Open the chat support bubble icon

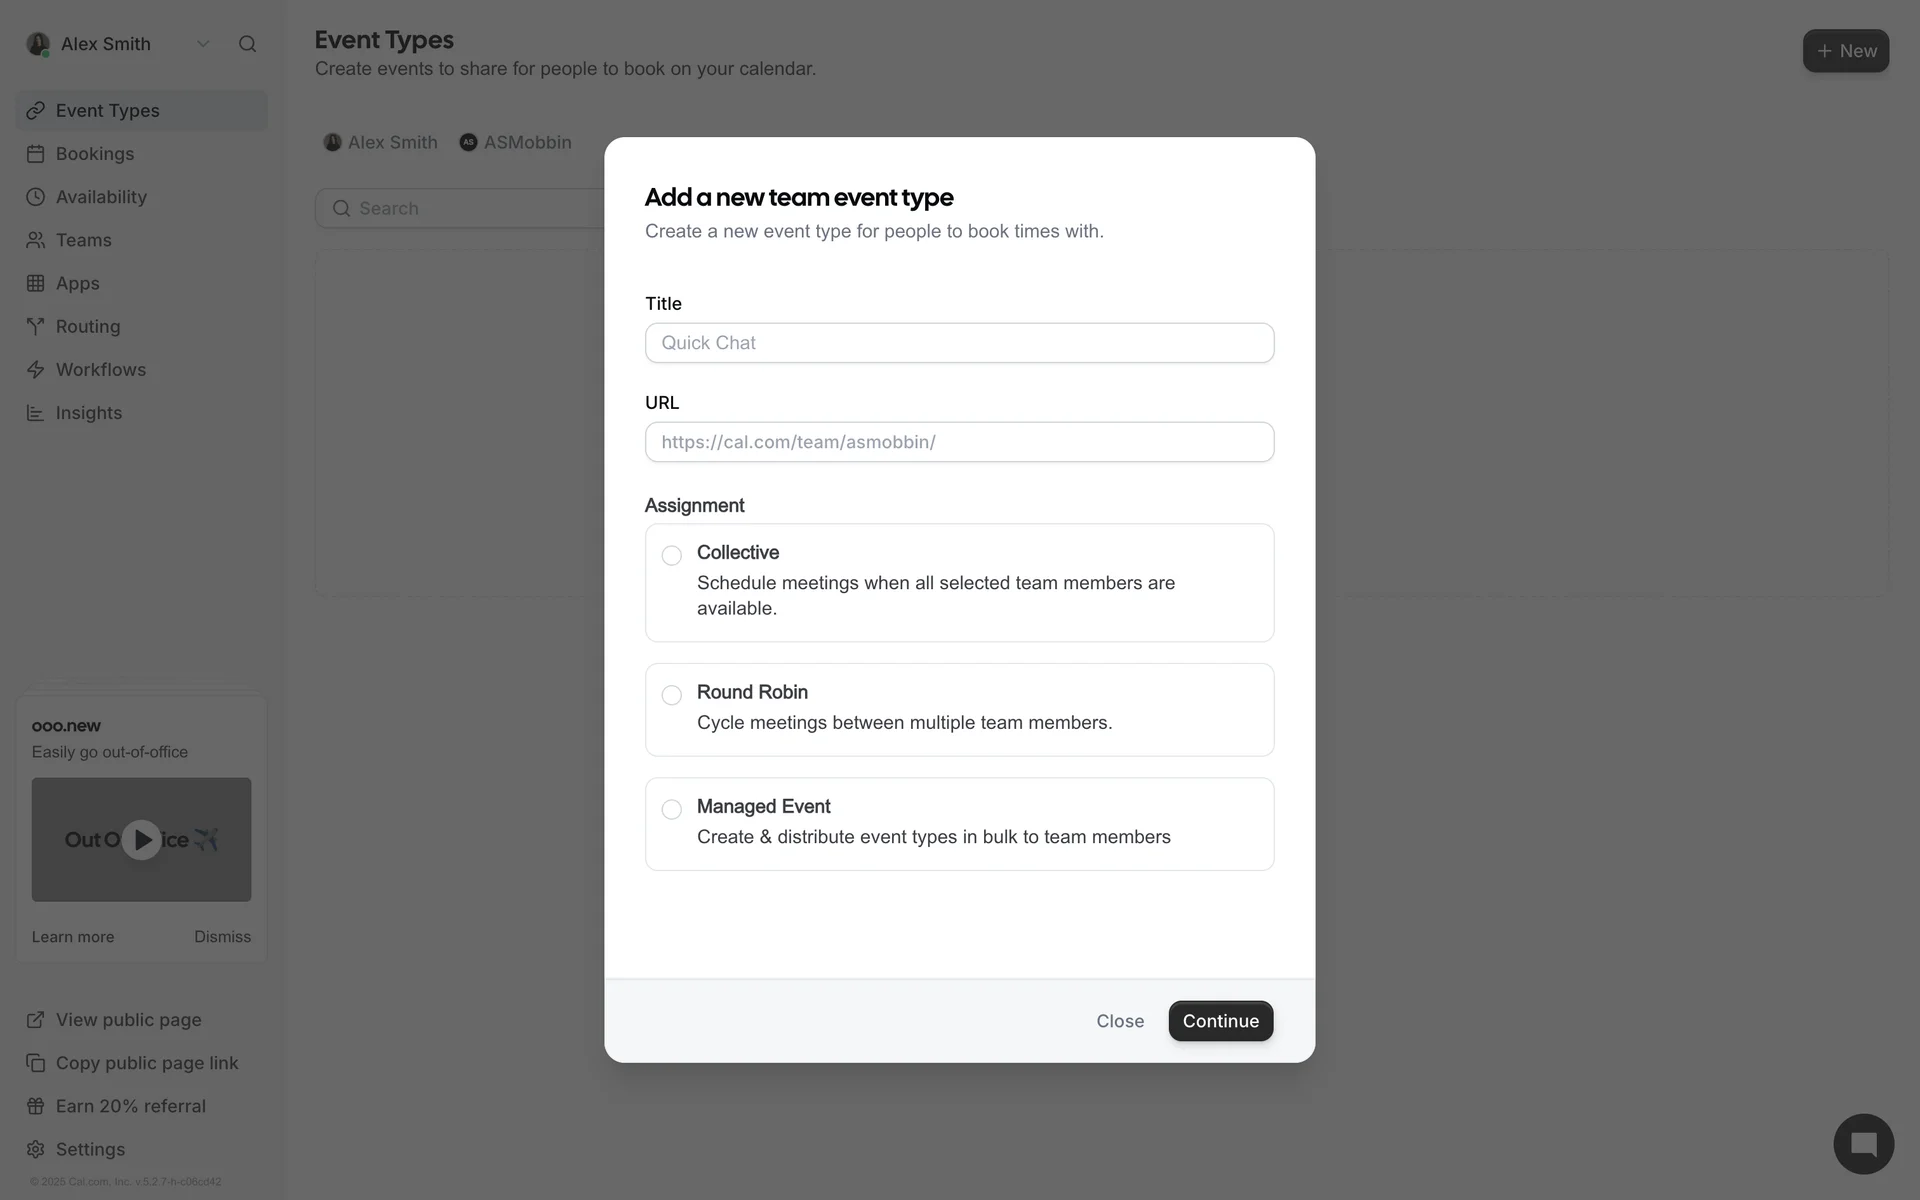coord(1863,1144)
